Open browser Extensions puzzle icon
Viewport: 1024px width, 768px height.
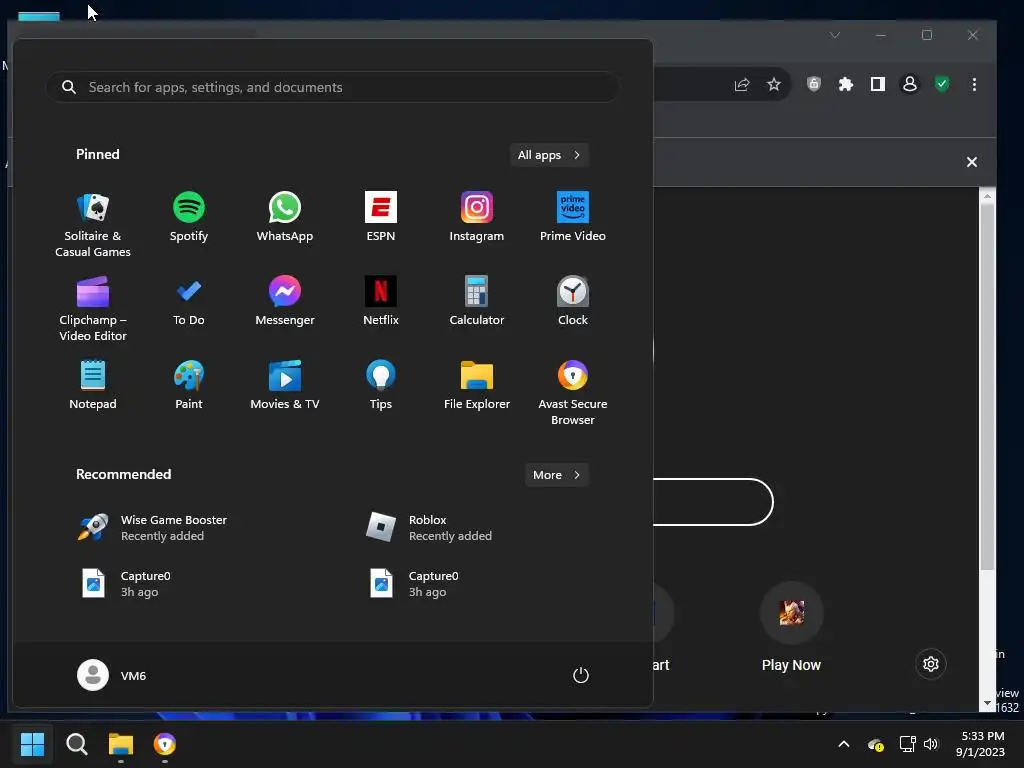point(846,84)
